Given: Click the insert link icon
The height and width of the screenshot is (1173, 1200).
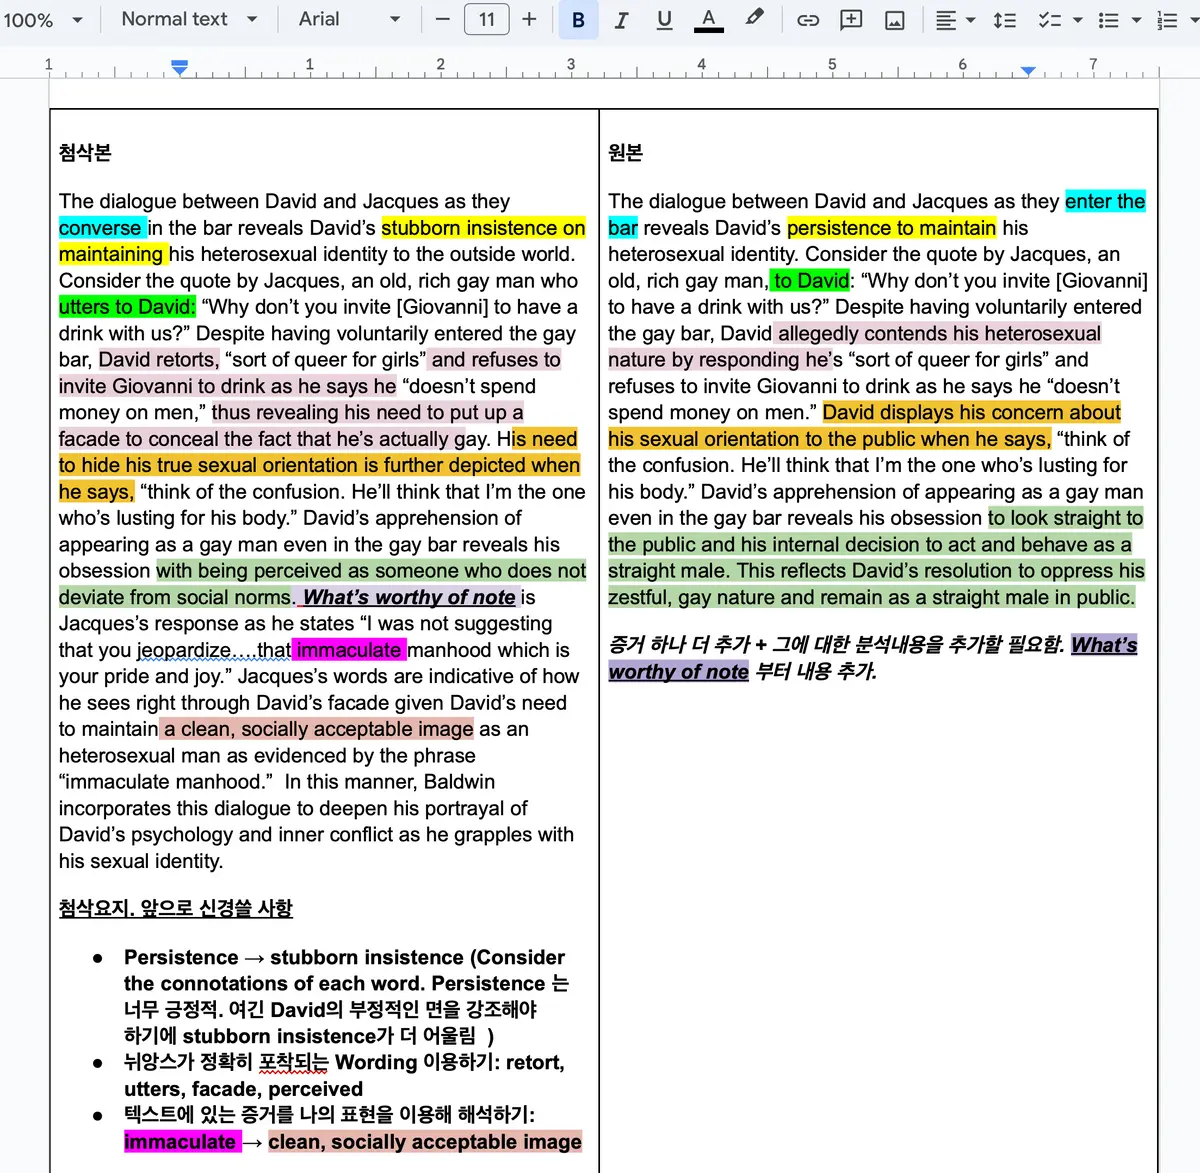Looking at the screenshot, I should pos(808,20).
